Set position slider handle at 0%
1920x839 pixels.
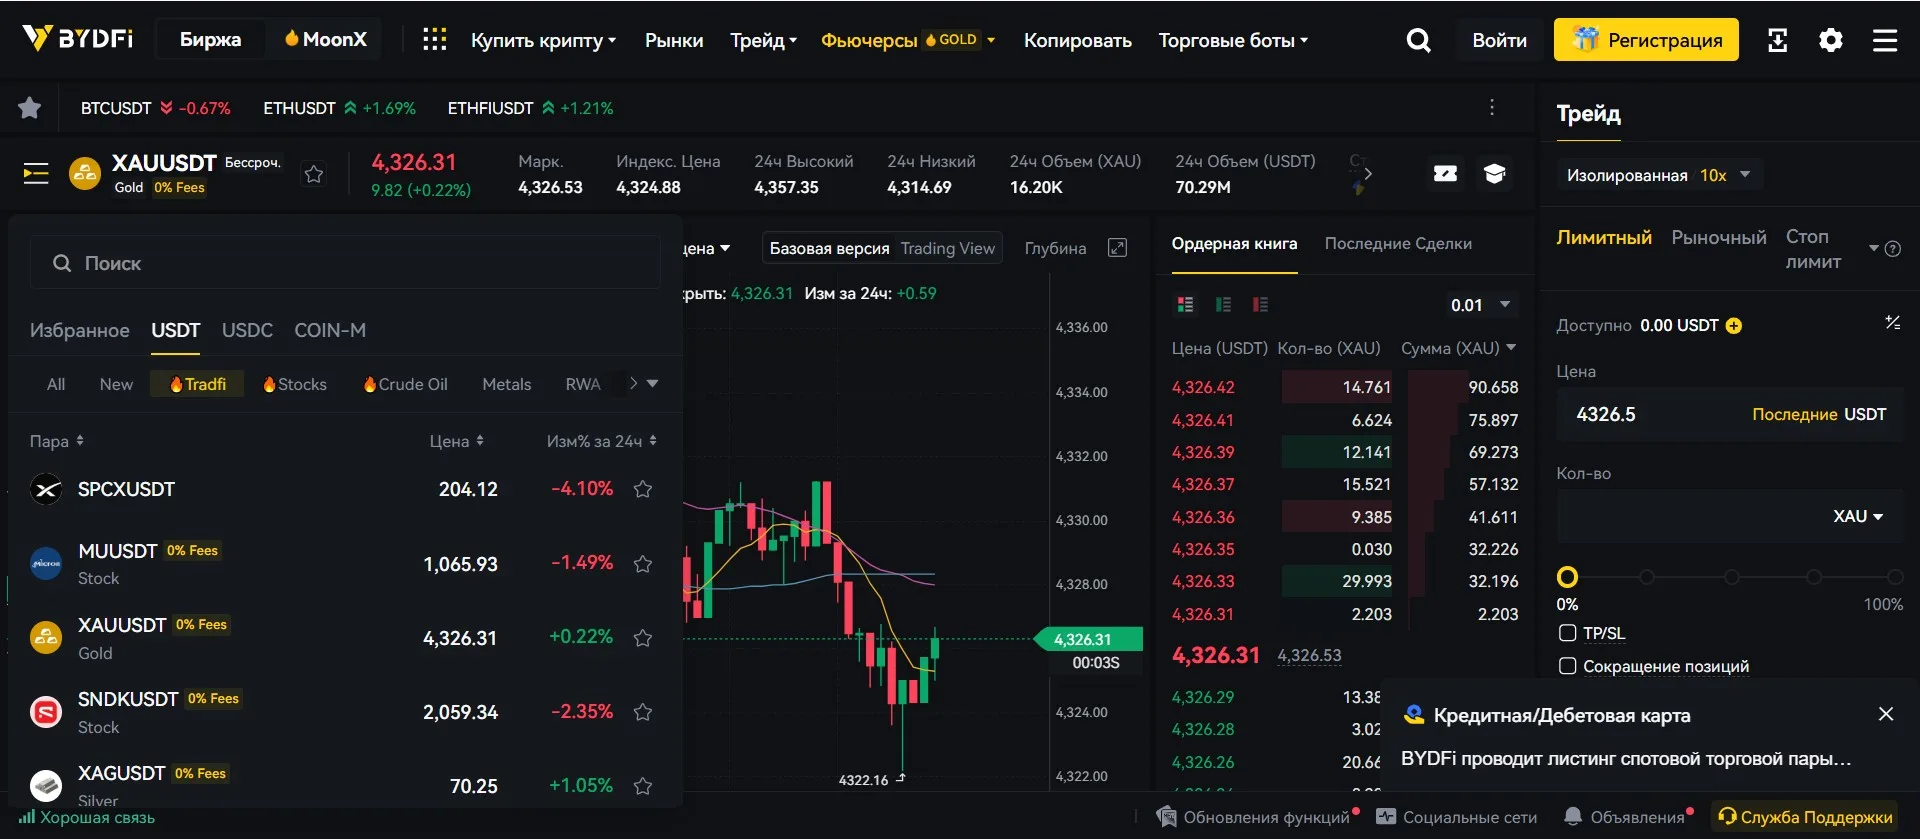tap(1567, 577)
